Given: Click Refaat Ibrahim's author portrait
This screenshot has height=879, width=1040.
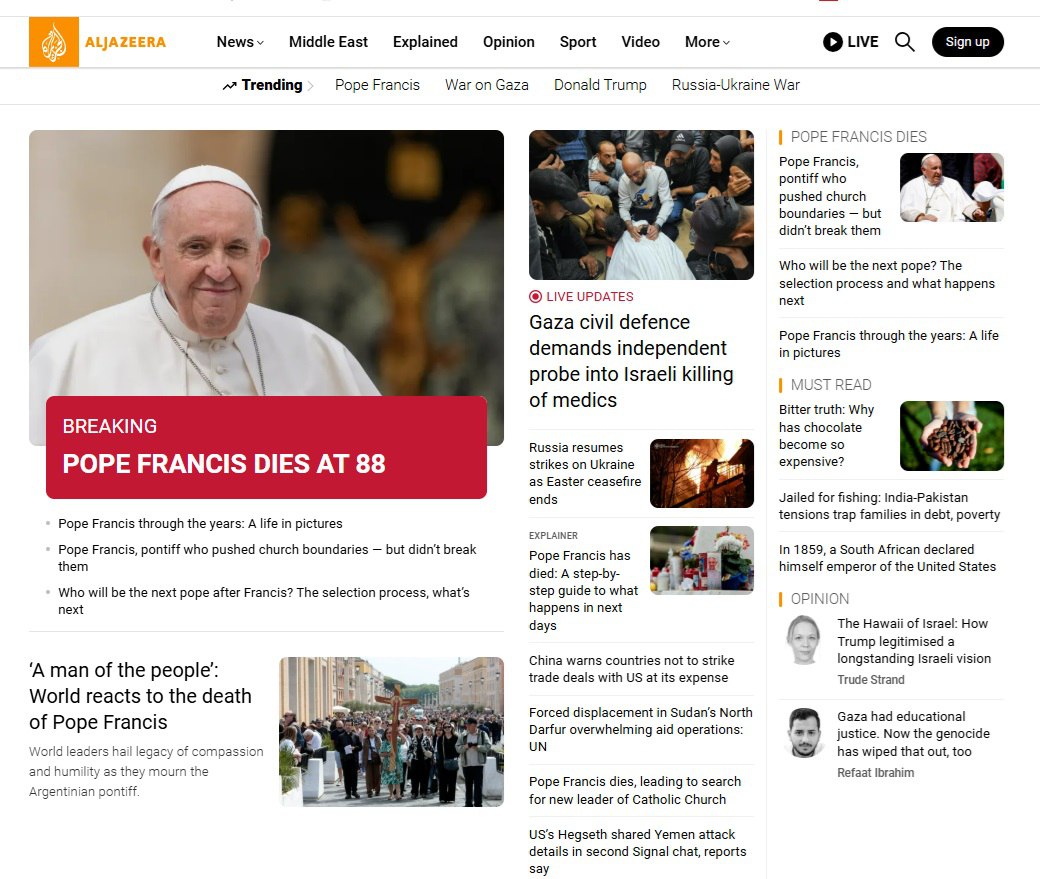Looking at the screenshot, I should 803,733.
